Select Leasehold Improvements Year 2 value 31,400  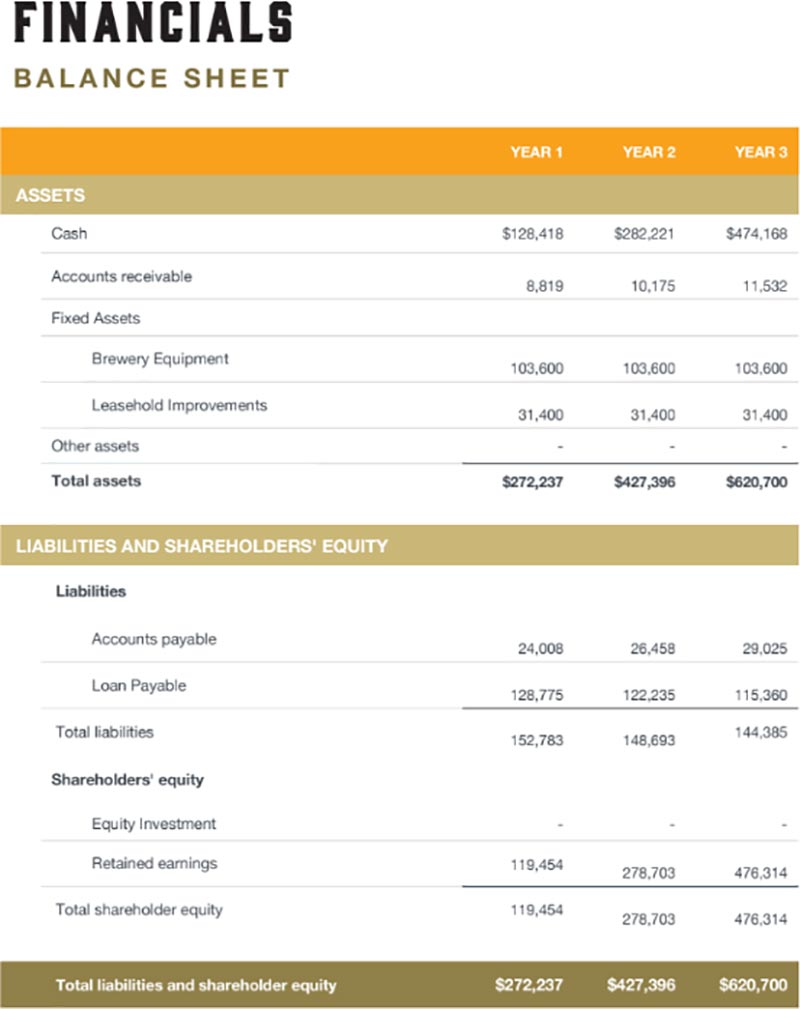point(653,415)
